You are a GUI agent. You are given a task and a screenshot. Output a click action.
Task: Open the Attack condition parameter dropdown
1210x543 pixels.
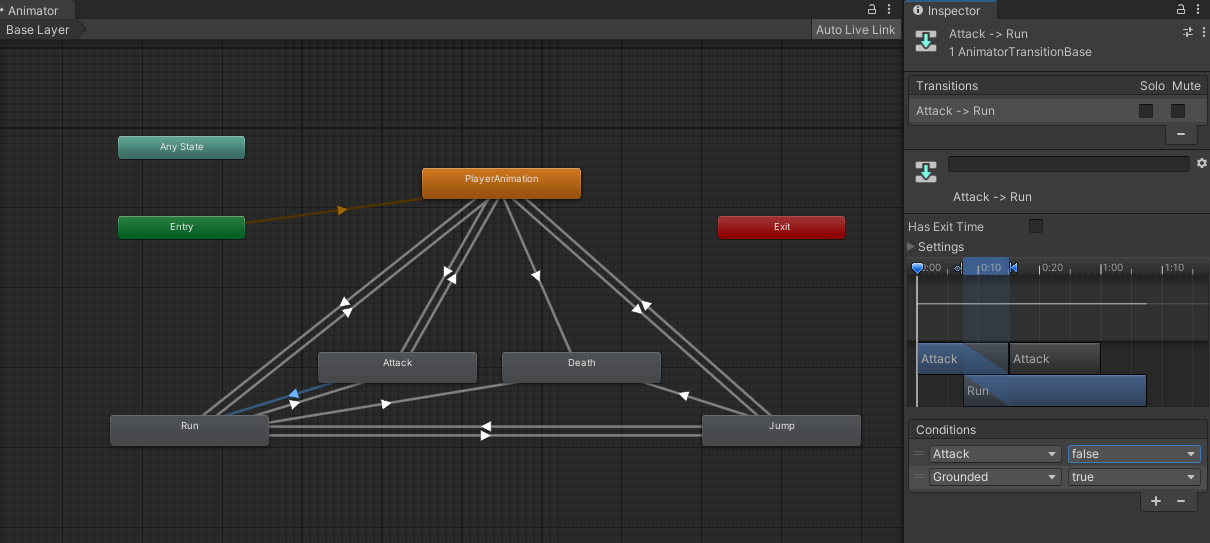click(x=994, y=454)
